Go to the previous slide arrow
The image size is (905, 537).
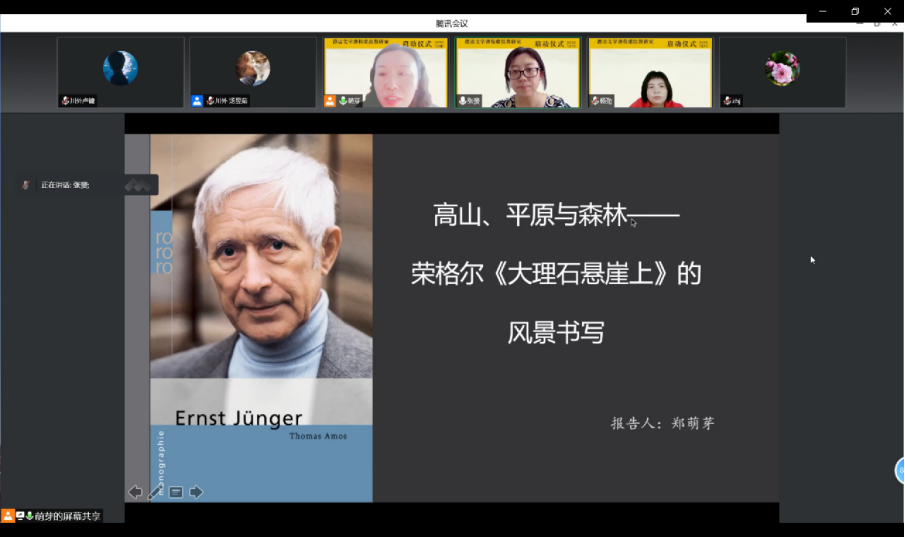click(x=135, y=492)
